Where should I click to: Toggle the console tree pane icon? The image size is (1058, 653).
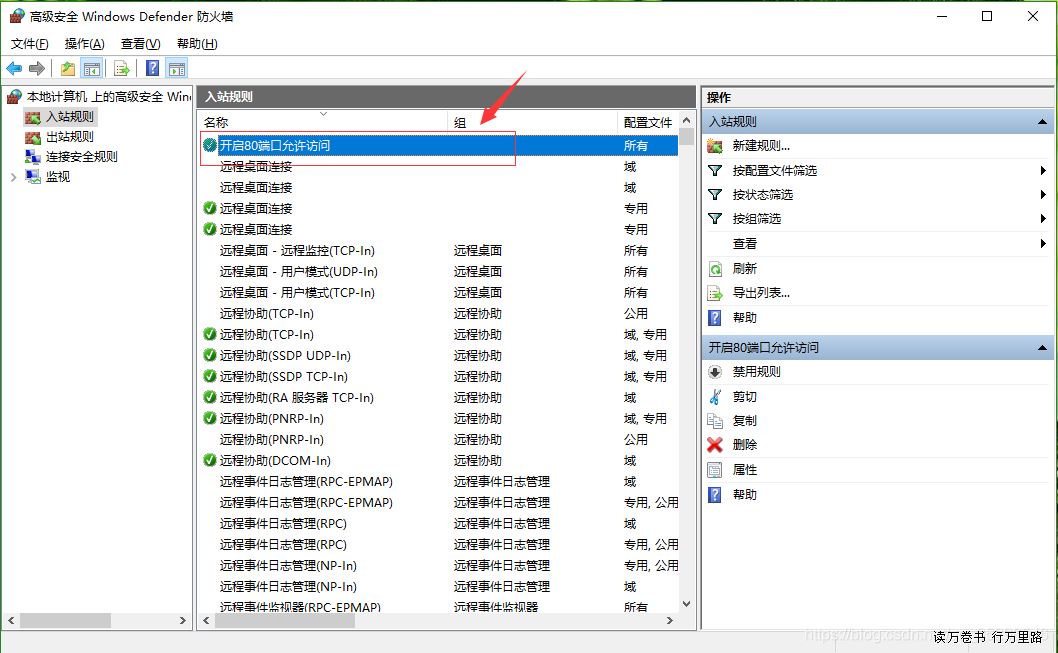click(92, 68)
